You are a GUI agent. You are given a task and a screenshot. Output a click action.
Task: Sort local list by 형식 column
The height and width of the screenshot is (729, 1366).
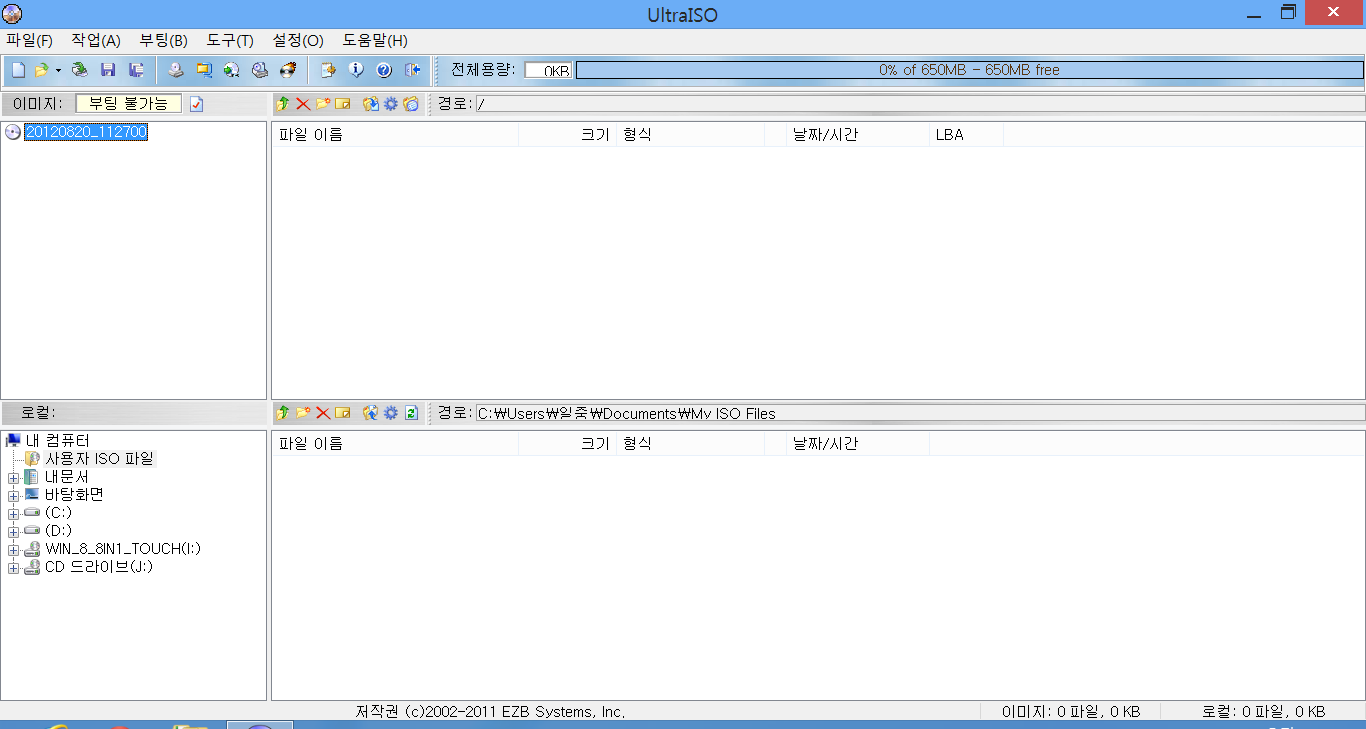click(x=690, y=443)
